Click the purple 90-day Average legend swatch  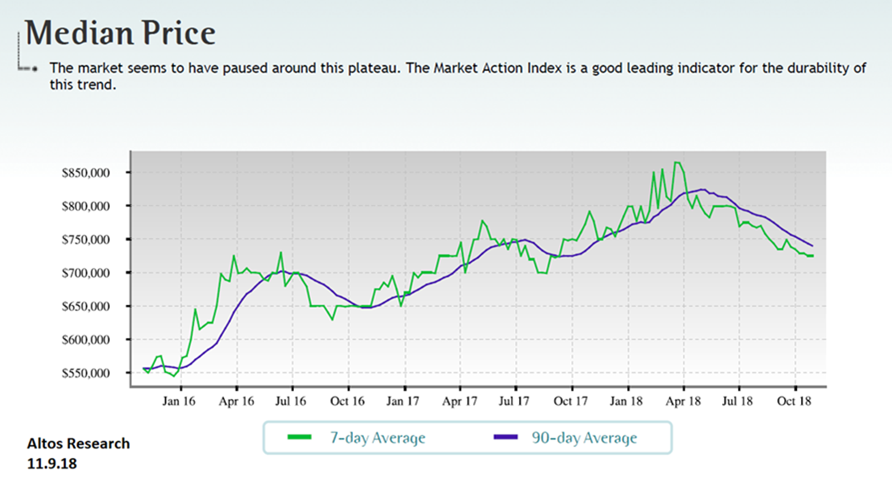506,437
